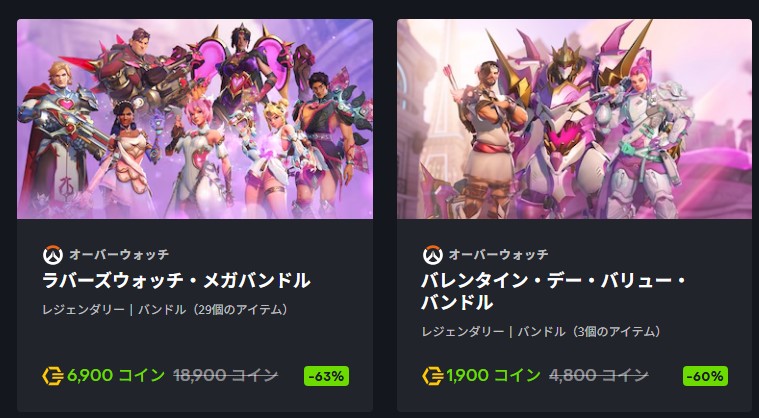Click coin currency icon beside 6,900 price
This screenshot has width=759, height=418.
point(53,376)
